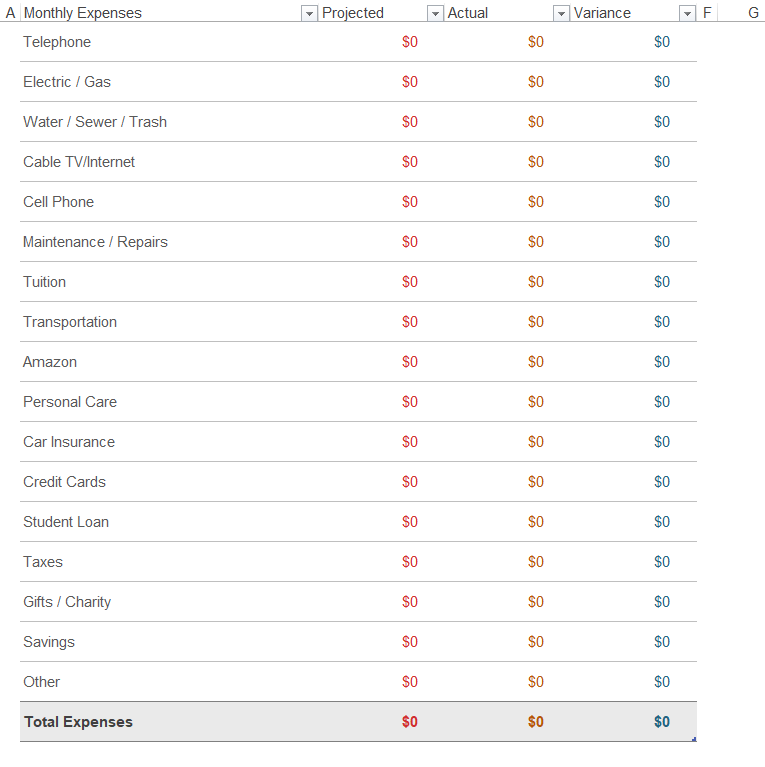765x767 pixels.
Task: Select the Variance value for Taxes
Action: coord(662,562)
